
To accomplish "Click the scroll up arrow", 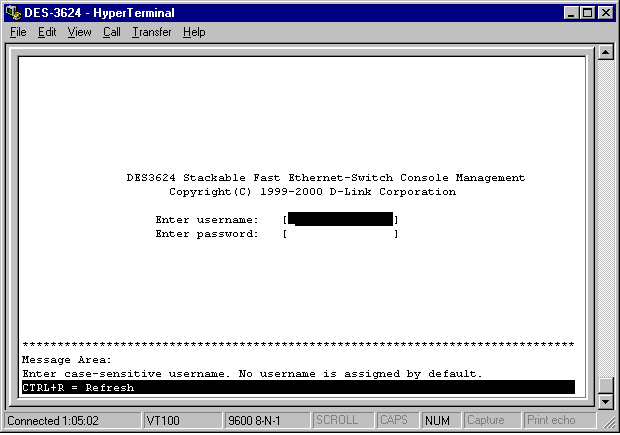I will tap(604, 53).
